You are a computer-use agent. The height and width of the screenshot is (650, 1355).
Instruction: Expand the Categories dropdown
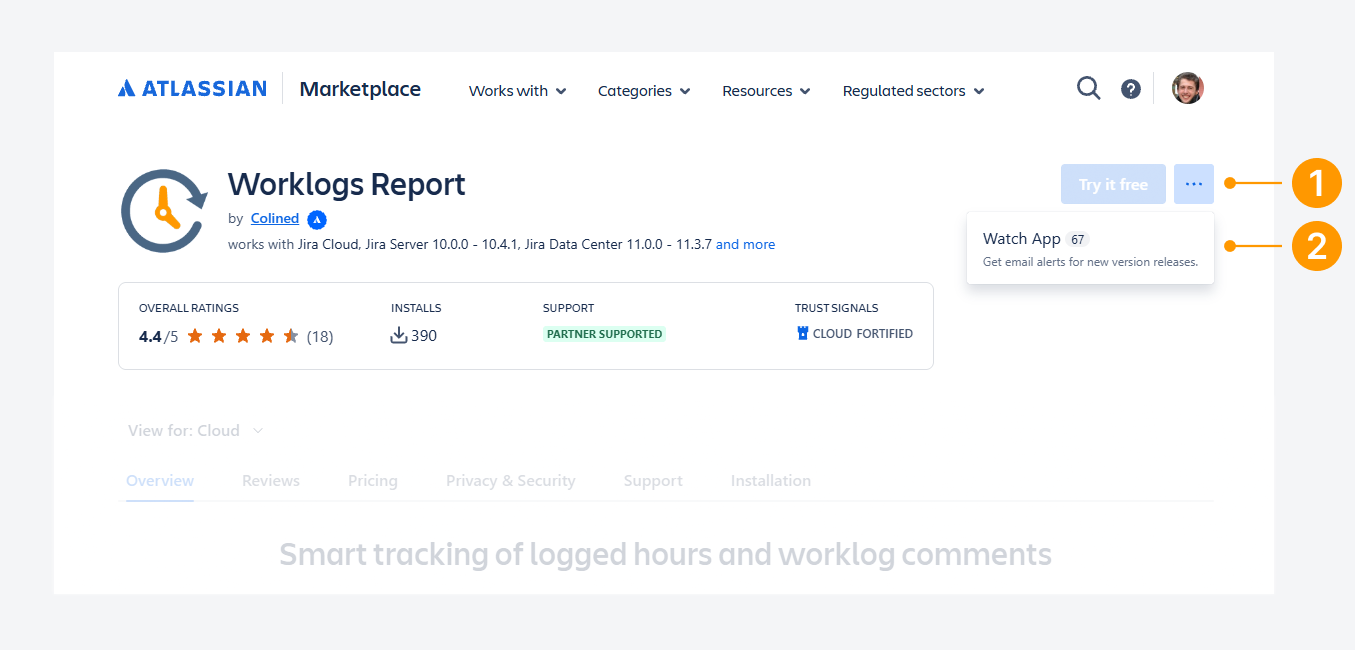(644, 91)
